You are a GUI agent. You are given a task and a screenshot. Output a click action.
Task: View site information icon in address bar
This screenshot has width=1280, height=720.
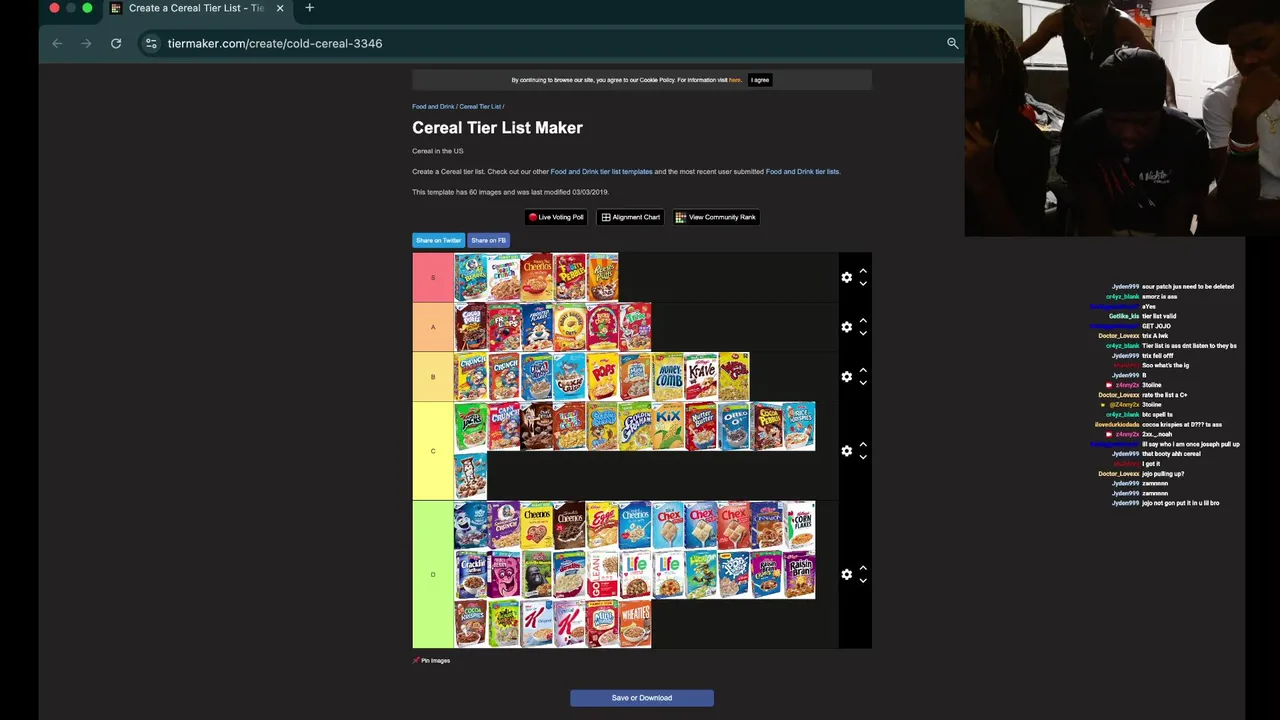pyautogui.click(x=151, y=43)
